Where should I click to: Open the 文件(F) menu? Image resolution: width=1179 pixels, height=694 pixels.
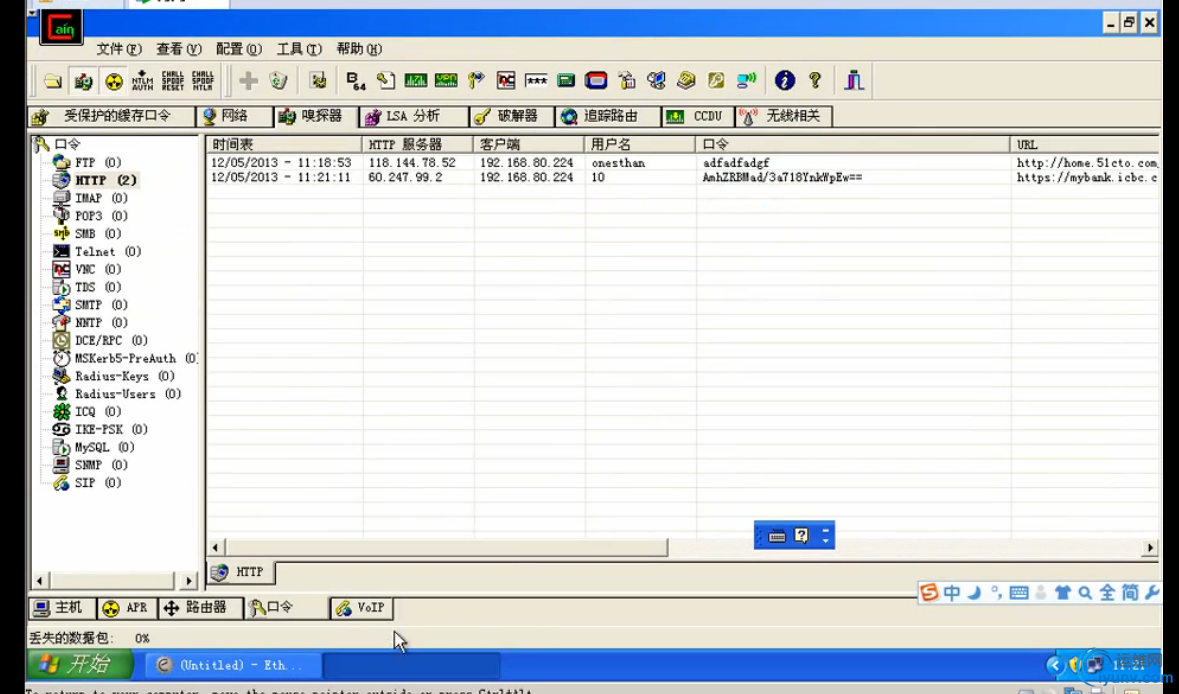[118, 49]
